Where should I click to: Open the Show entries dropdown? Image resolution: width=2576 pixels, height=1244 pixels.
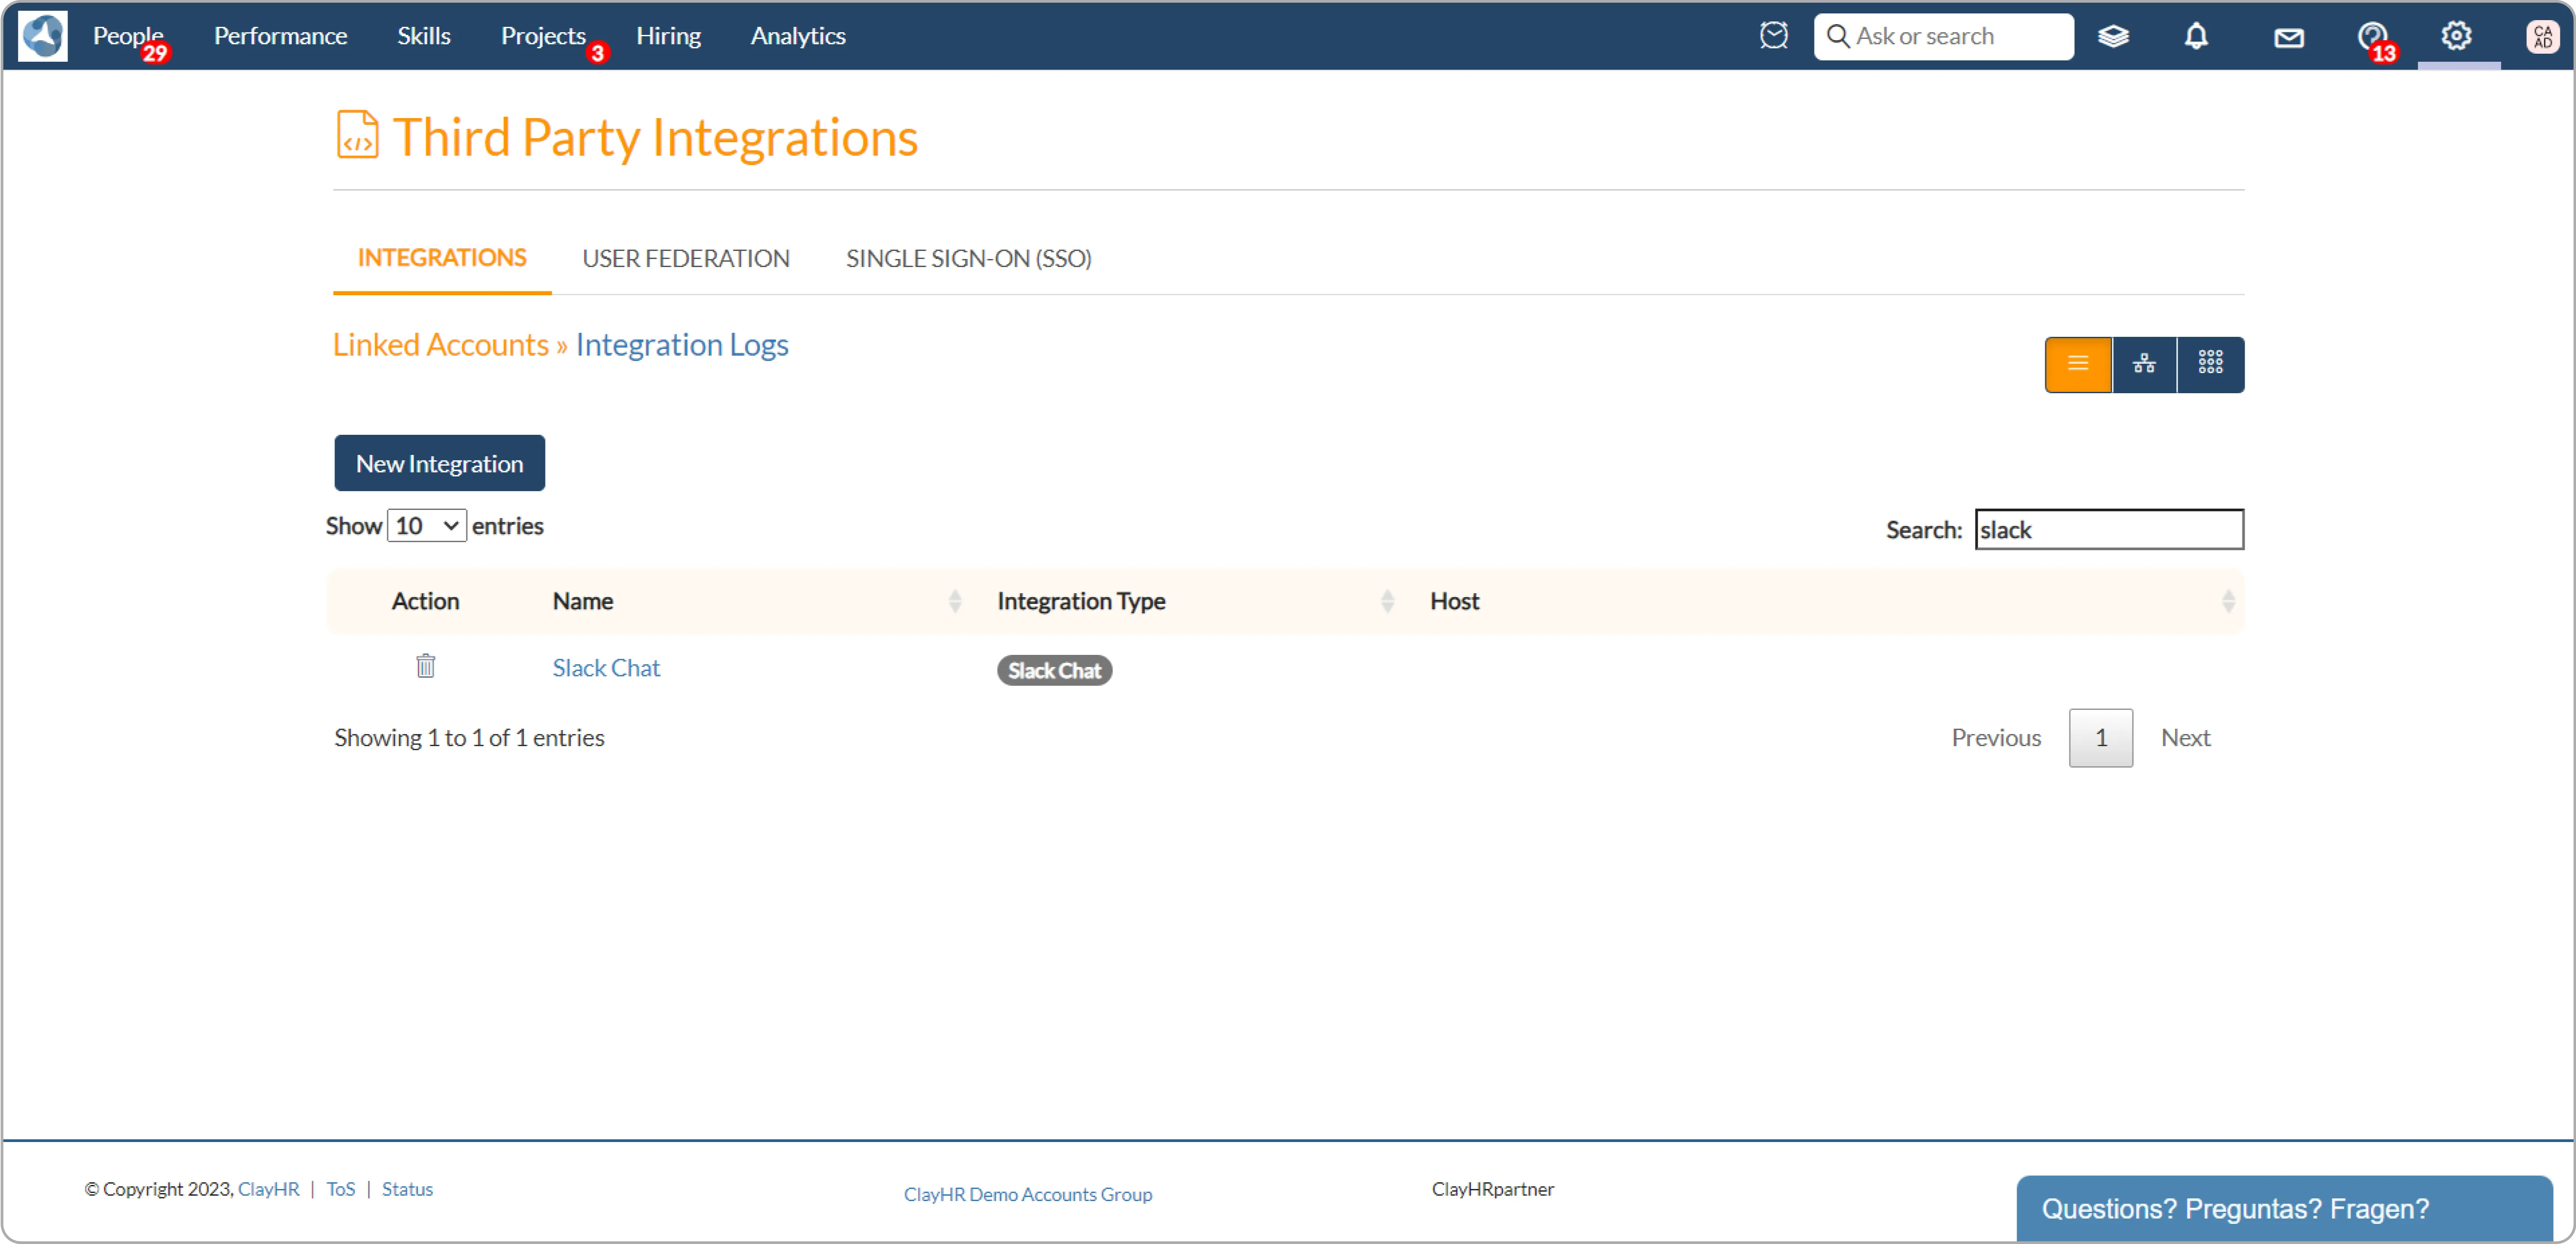pyautogui.click(x=427, y=526)
